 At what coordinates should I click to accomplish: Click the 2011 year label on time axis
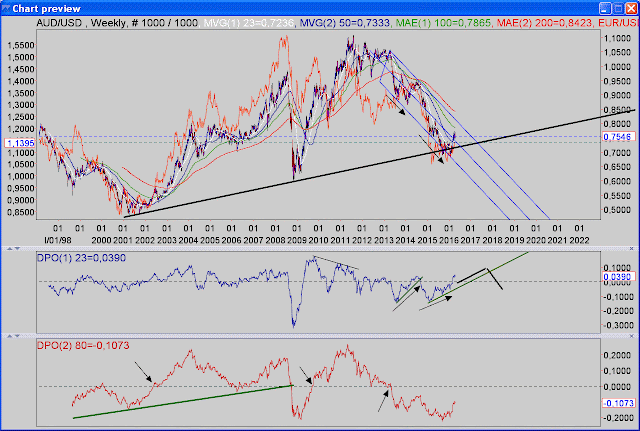point(340,240)
